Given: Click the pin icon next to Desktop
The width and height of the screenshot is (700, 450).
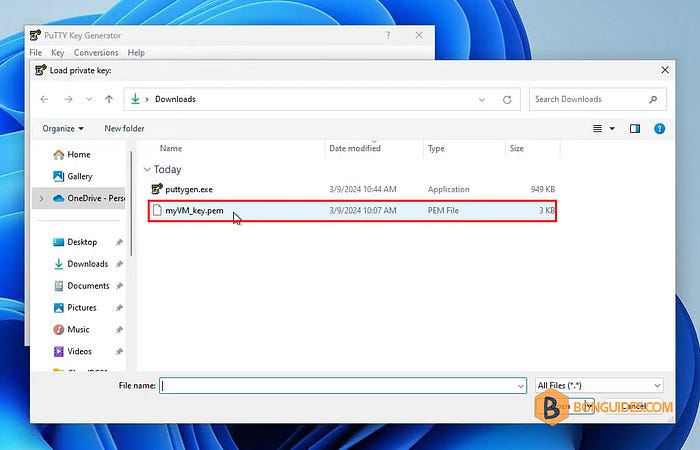Looking at the screenshot, I should click(119, 242).
